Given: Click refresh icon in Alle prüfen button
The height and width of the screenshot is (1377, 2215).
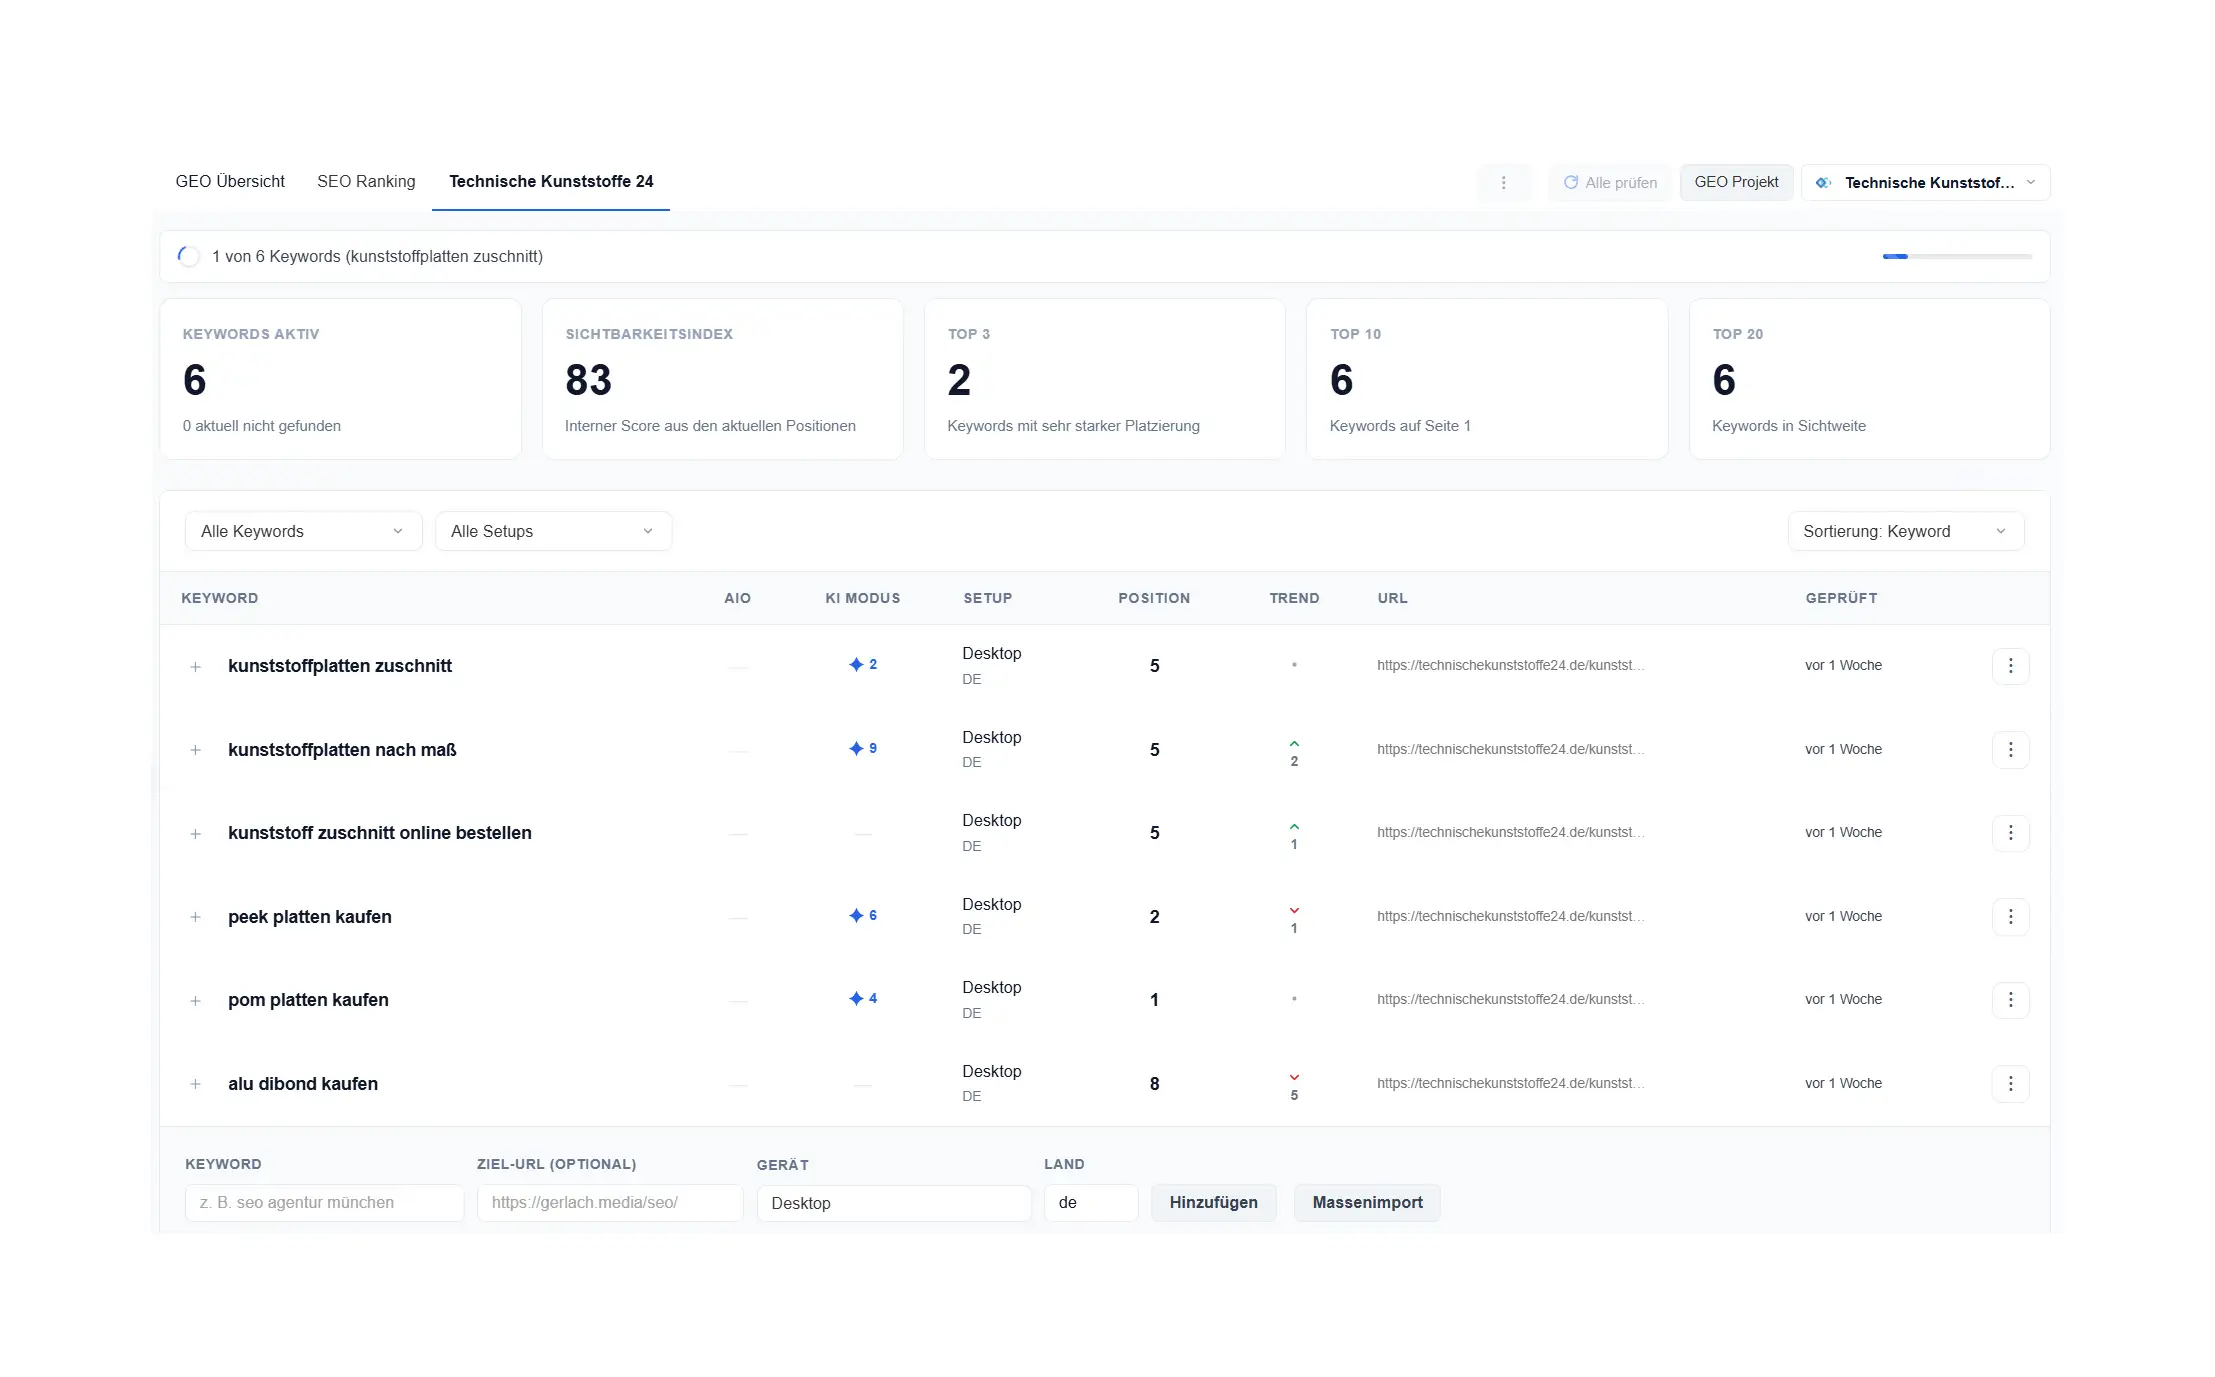Looking at the screenshot, I should coord(1571,183).
